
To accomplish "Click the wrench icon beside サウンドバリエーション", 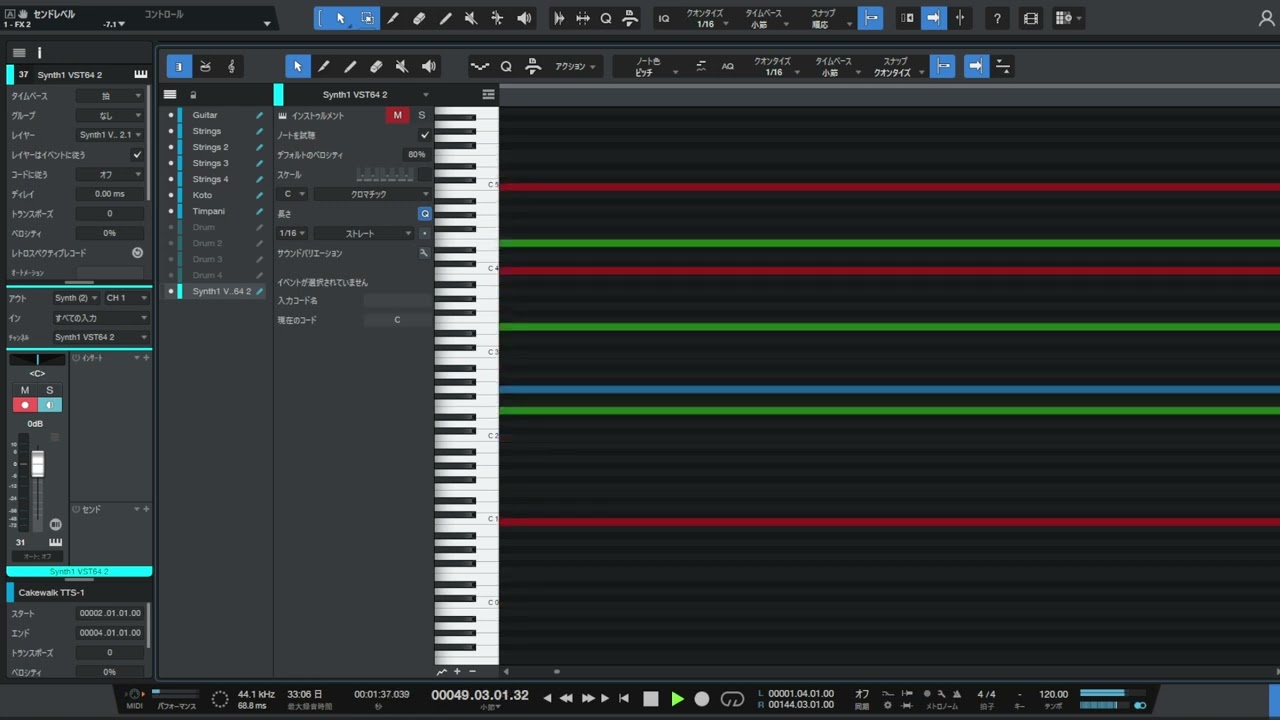I will (424, 253).
